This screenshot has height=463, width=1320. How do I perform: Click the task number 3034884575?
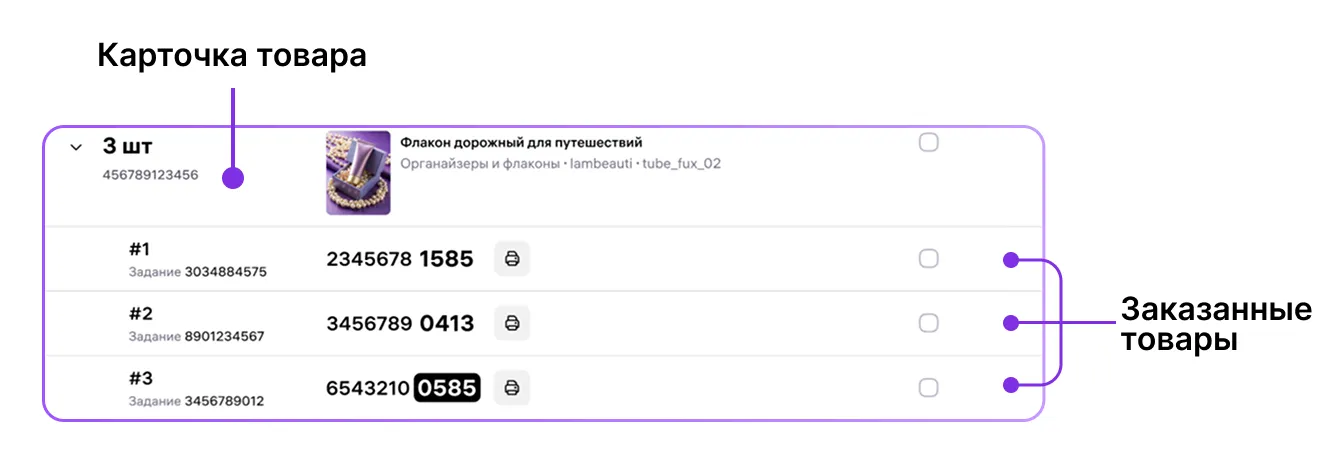tap(225, 272)
